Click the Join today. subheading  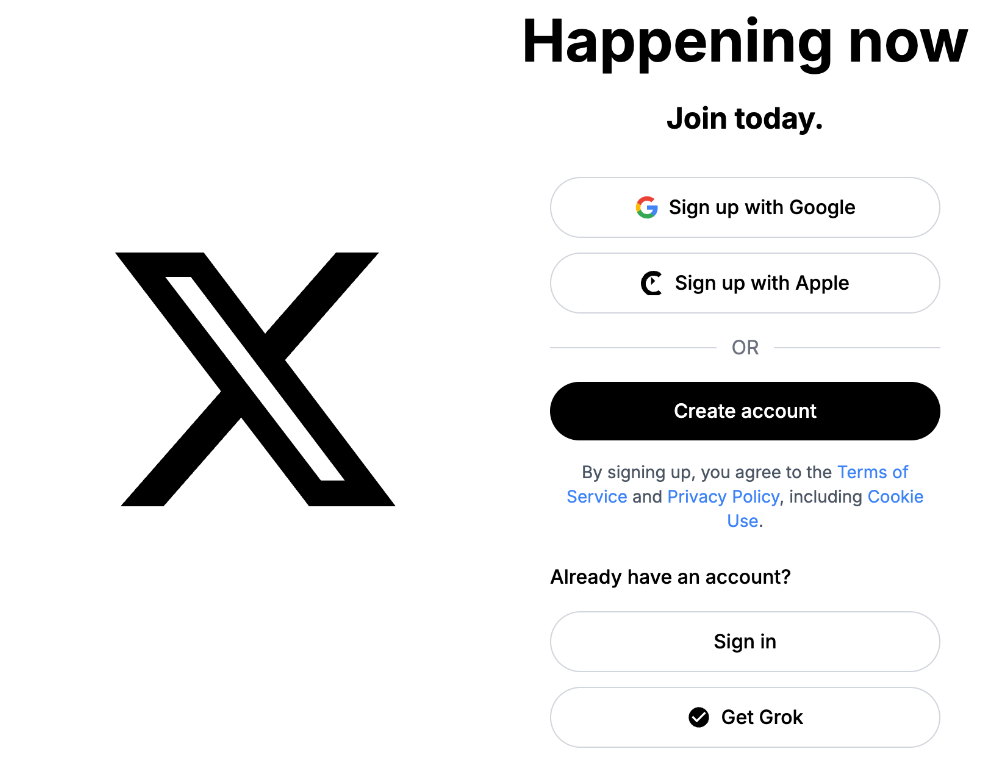pyautogui.click(x=745, y=119)
